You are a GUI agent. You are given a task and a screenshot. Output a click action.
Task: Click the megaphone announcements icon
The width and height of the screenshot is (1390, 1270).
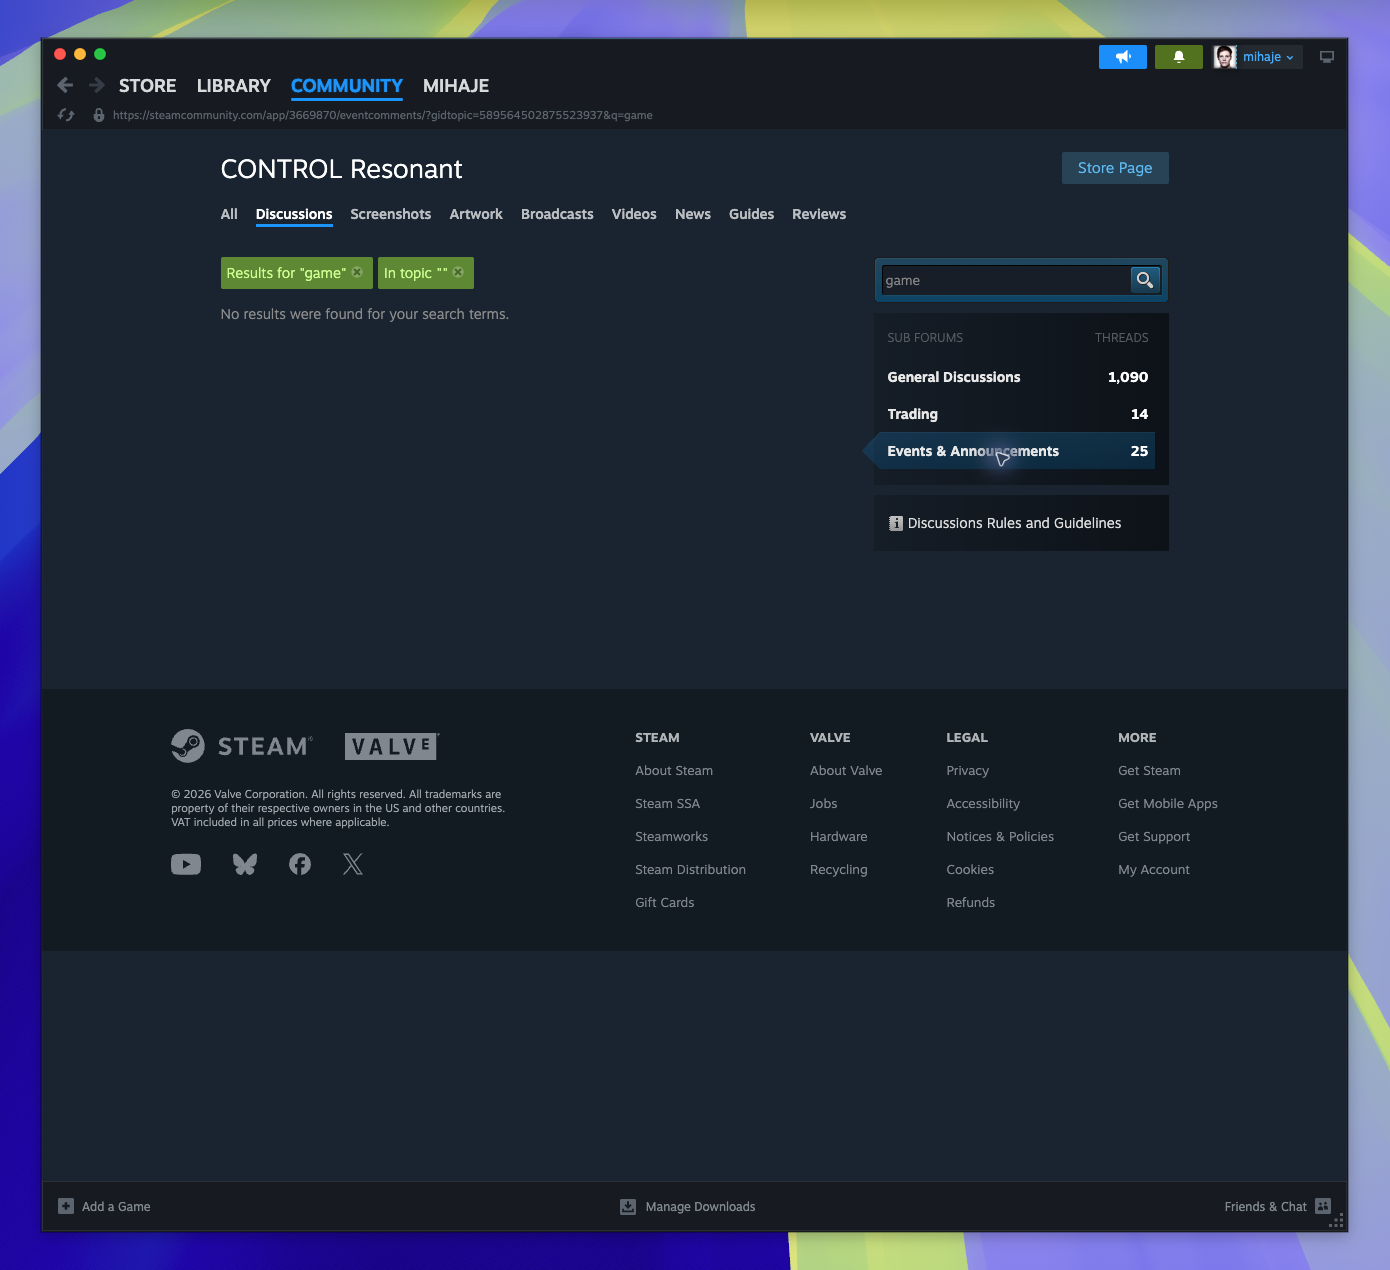[1123, 57]
